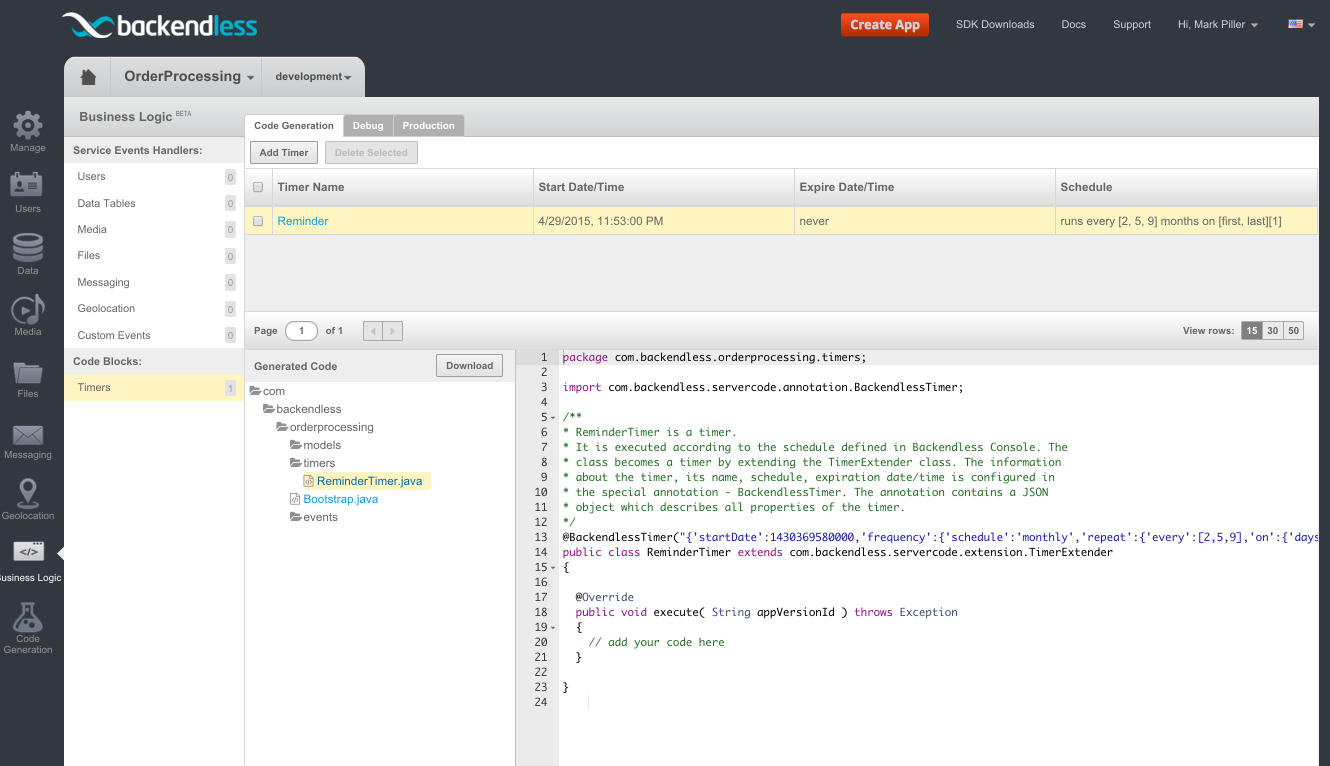Open the Hi, Mark Piller account menu
The width and height of the screenshot is (1330, 766).
(1218, 24)
